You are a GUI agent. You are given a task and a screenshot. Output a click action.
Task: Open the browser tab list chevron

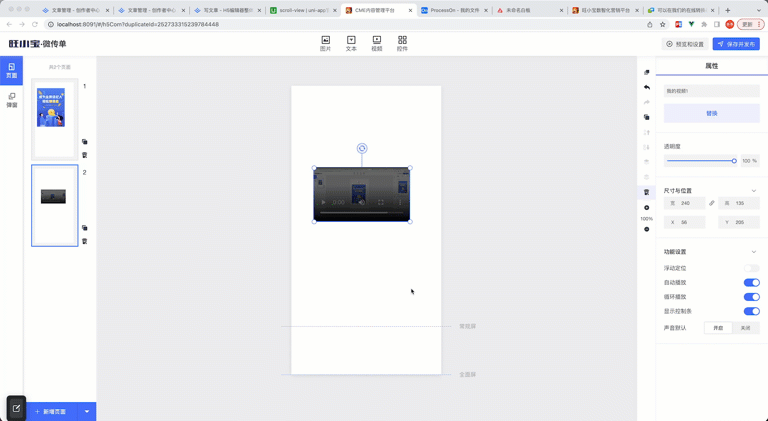[759, 10]
